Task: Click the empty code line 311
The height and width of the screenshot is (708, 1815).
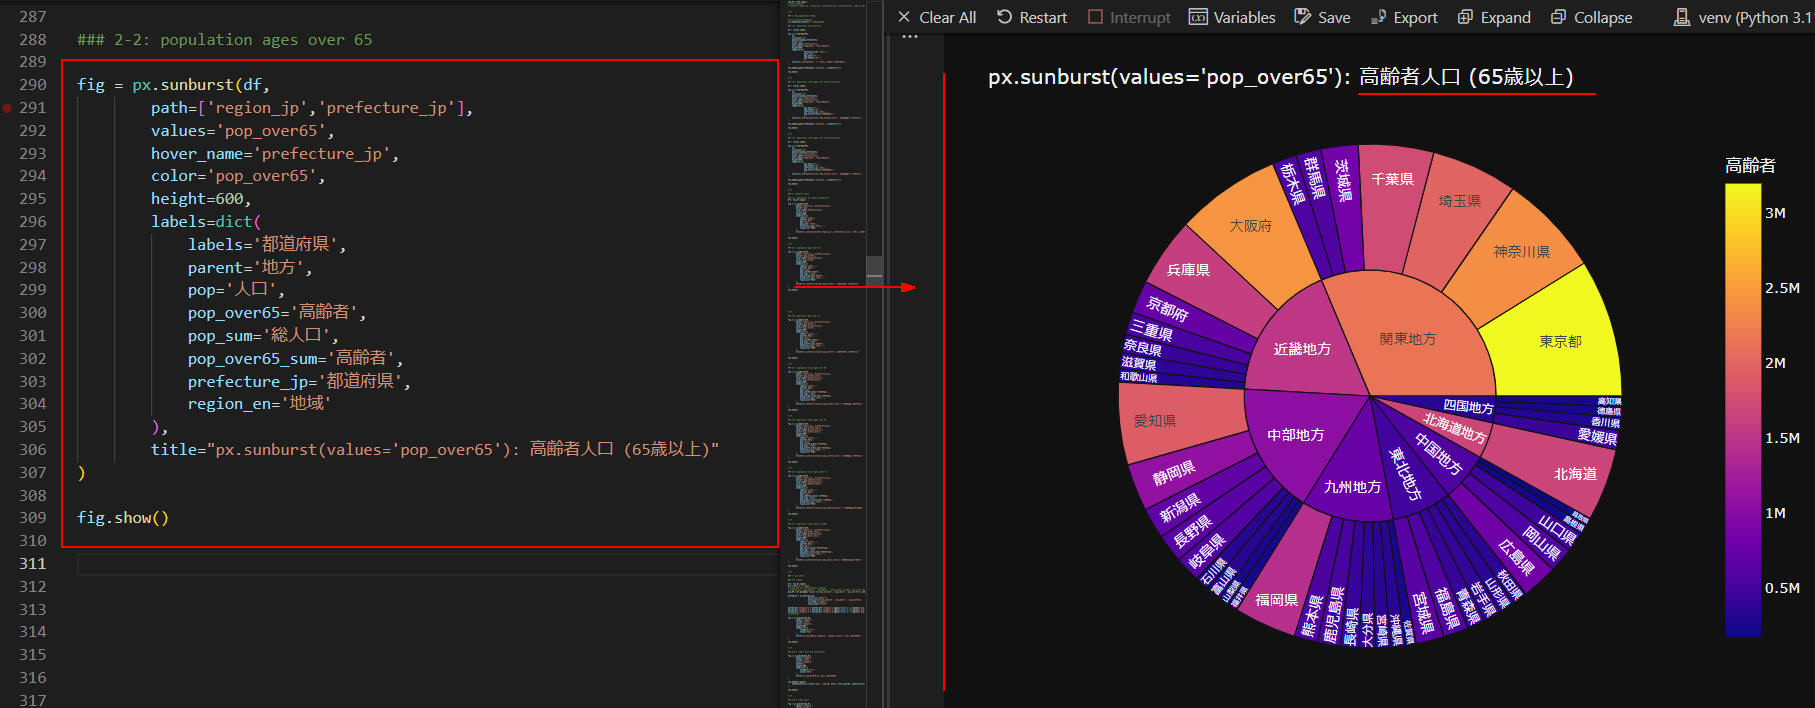Action: coord(427,564)
